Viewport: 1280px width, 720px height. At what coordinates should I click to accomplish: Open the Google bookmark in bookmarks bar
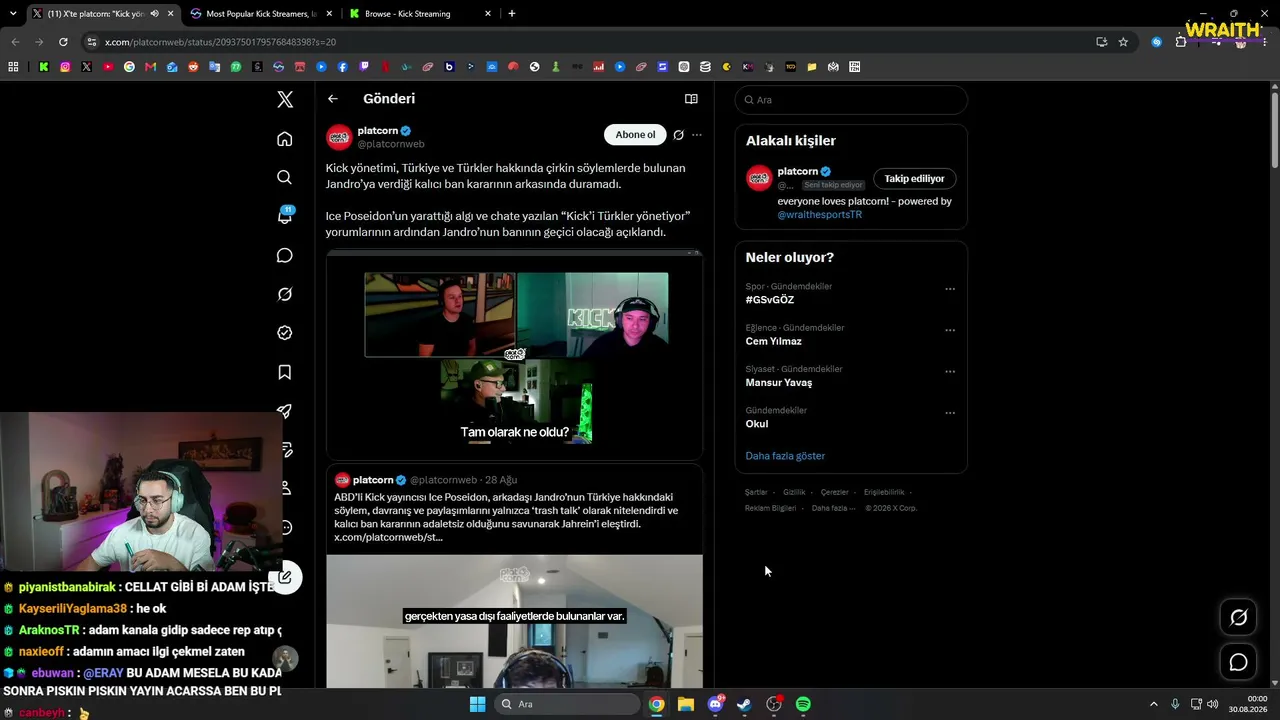point(129,67)
